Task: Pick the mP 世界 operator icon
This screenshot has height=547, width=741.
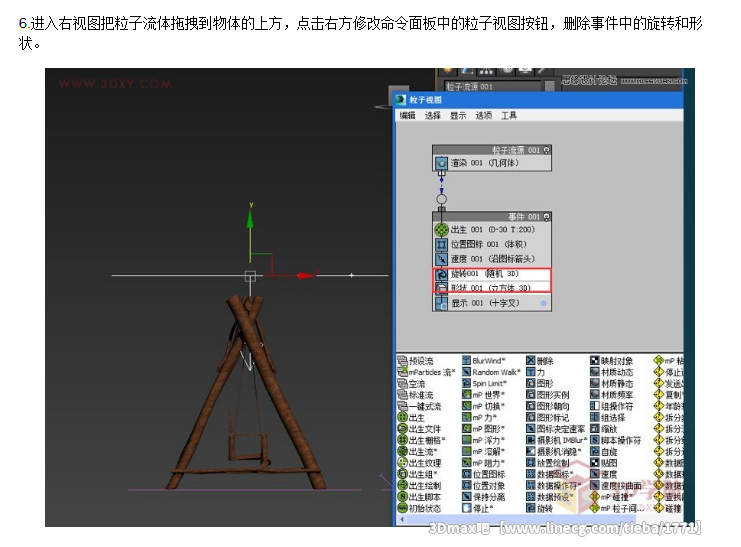Action: 466,395
